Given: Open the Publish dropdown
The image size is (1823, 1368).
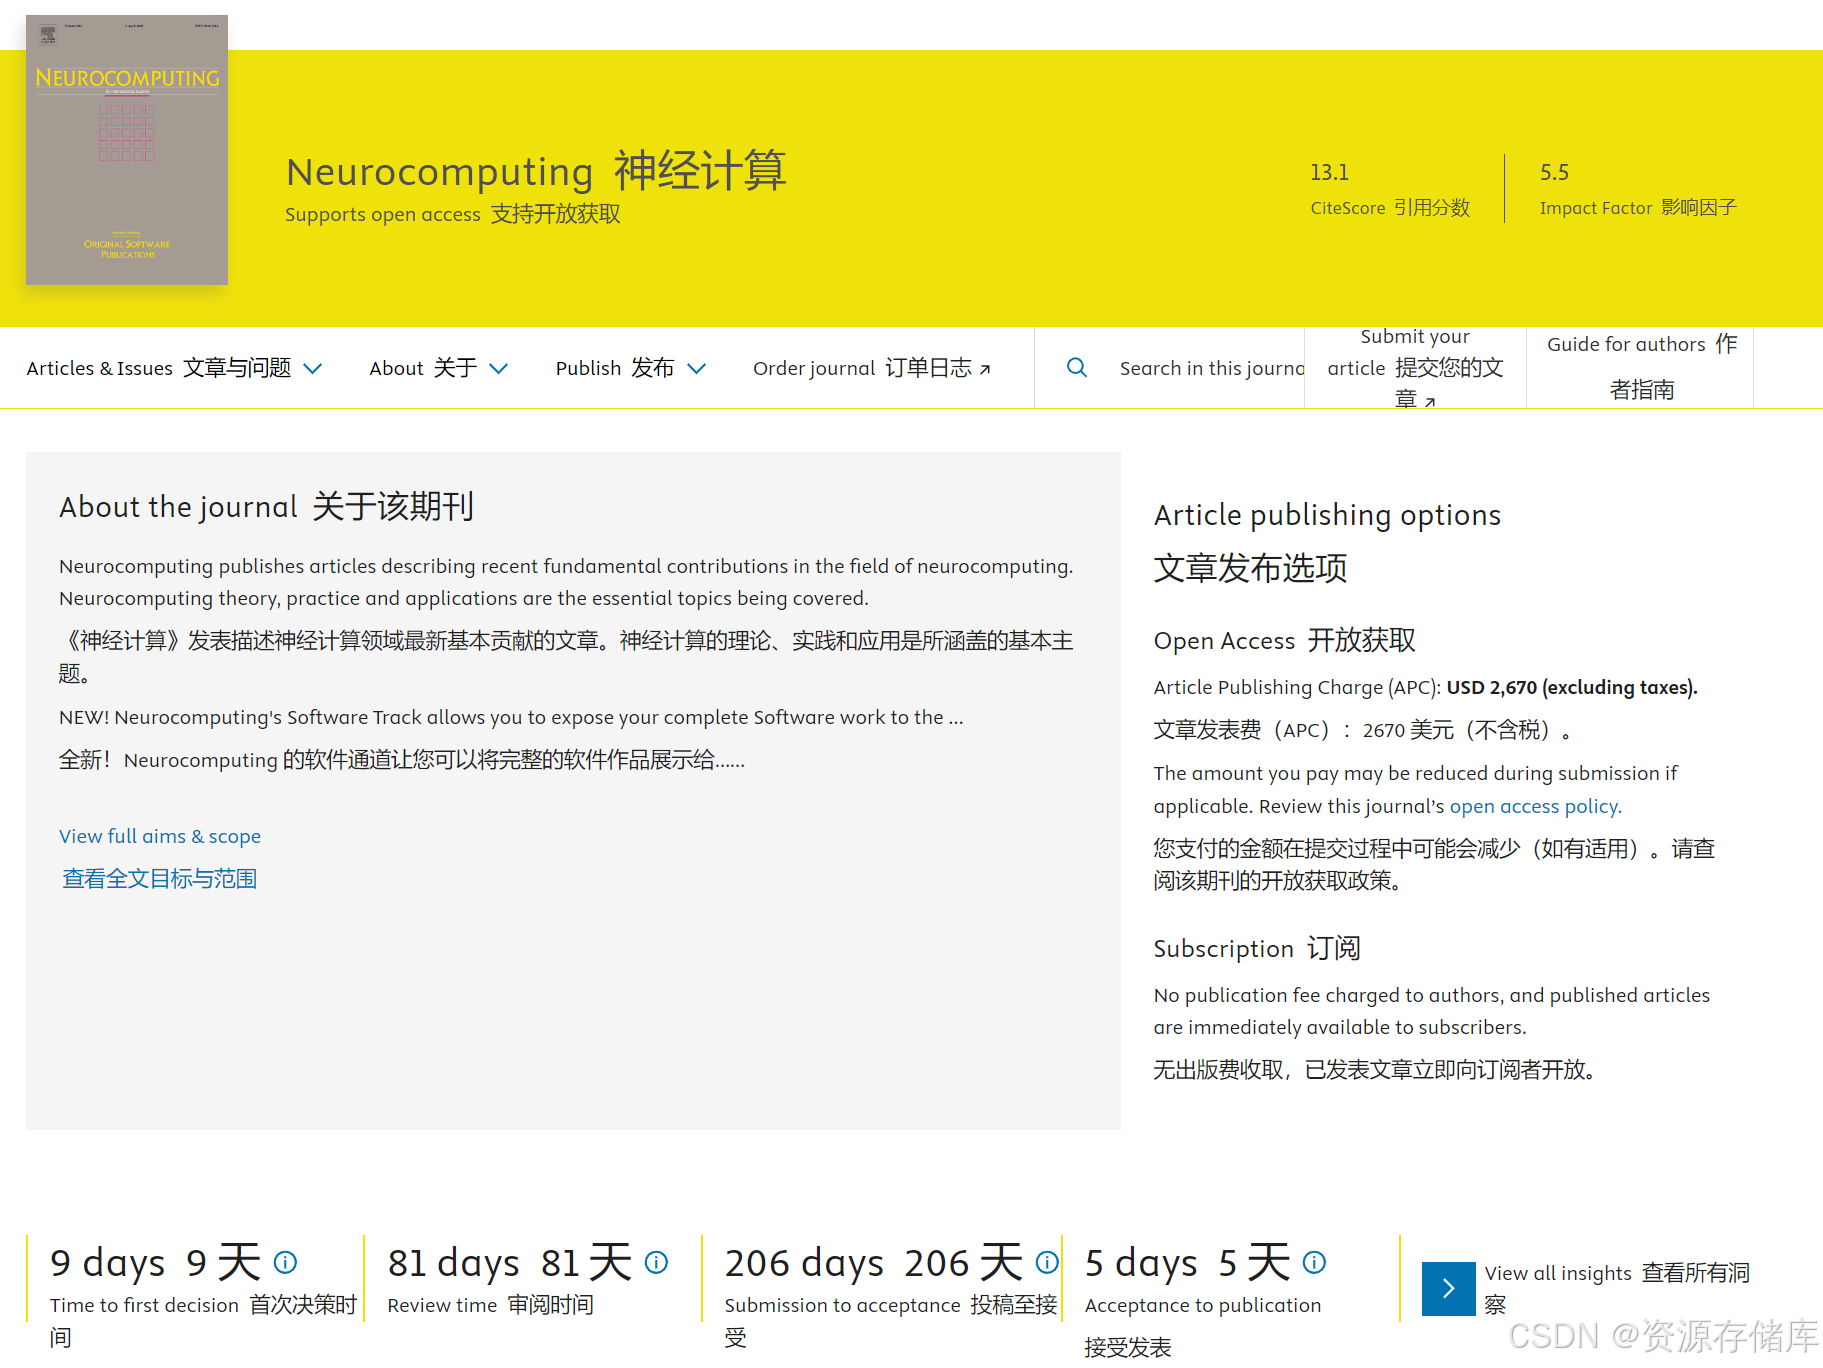Looking at the screenshot, I should click(698, 368).
